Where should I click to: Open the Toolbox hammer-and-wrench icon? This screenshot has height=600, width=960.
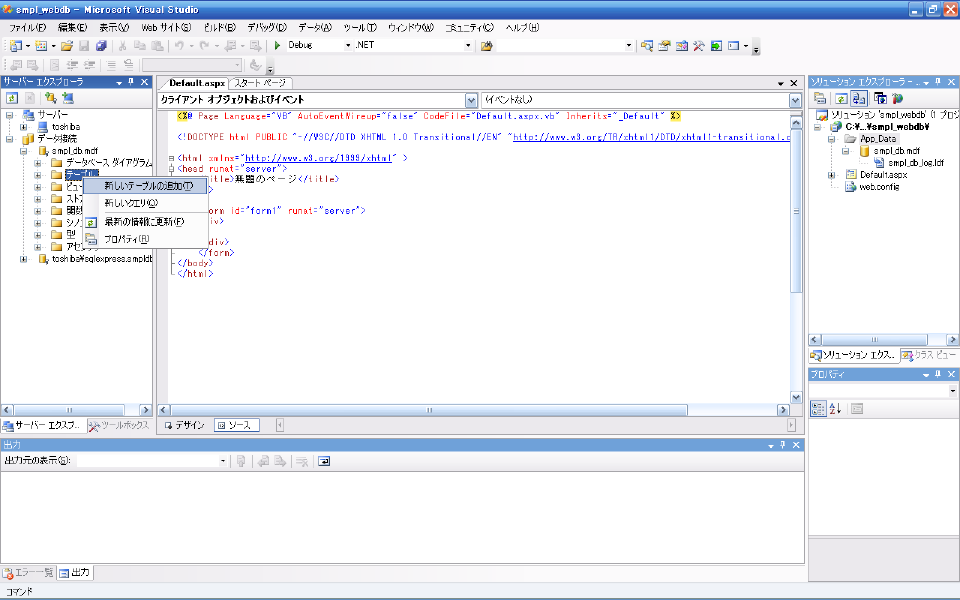699,46
